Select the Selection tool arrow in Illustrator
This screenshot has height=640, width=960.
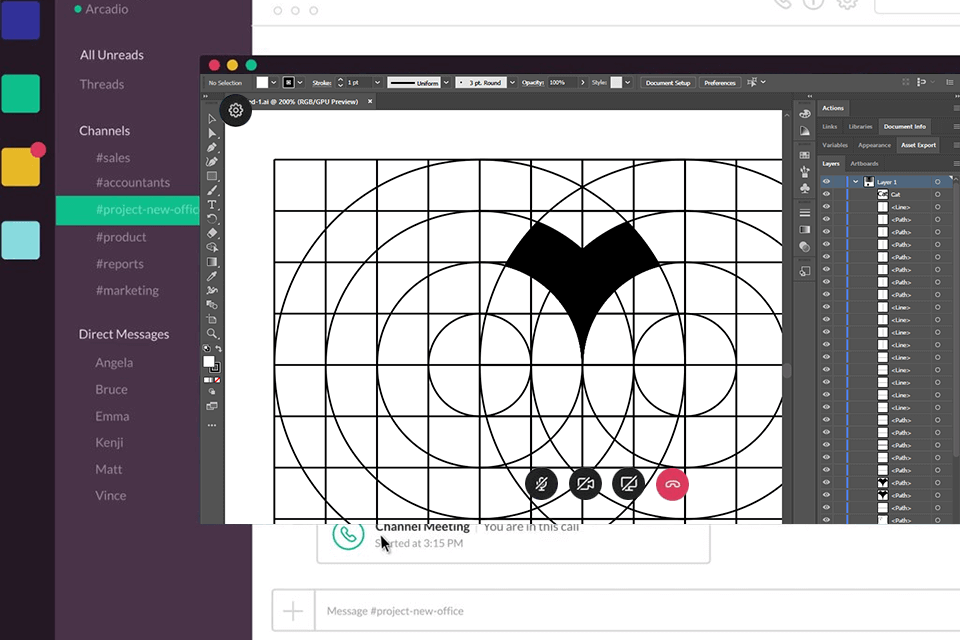point(212,119)
